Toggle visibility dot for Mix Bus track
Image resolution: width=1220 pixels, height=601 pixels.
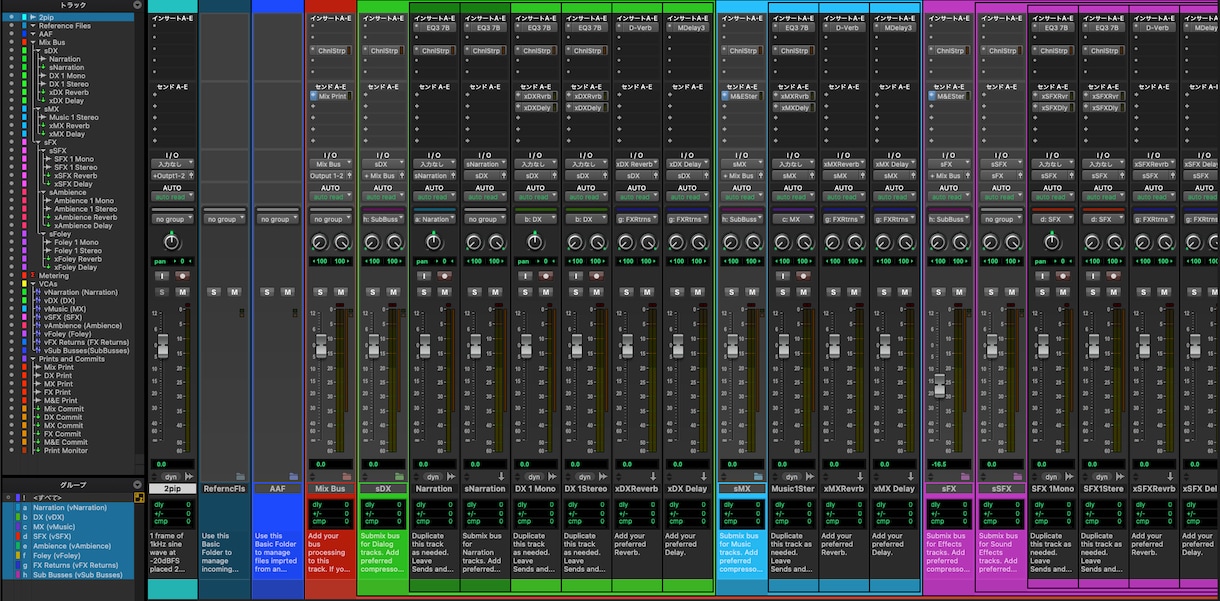tap(11, 43)
